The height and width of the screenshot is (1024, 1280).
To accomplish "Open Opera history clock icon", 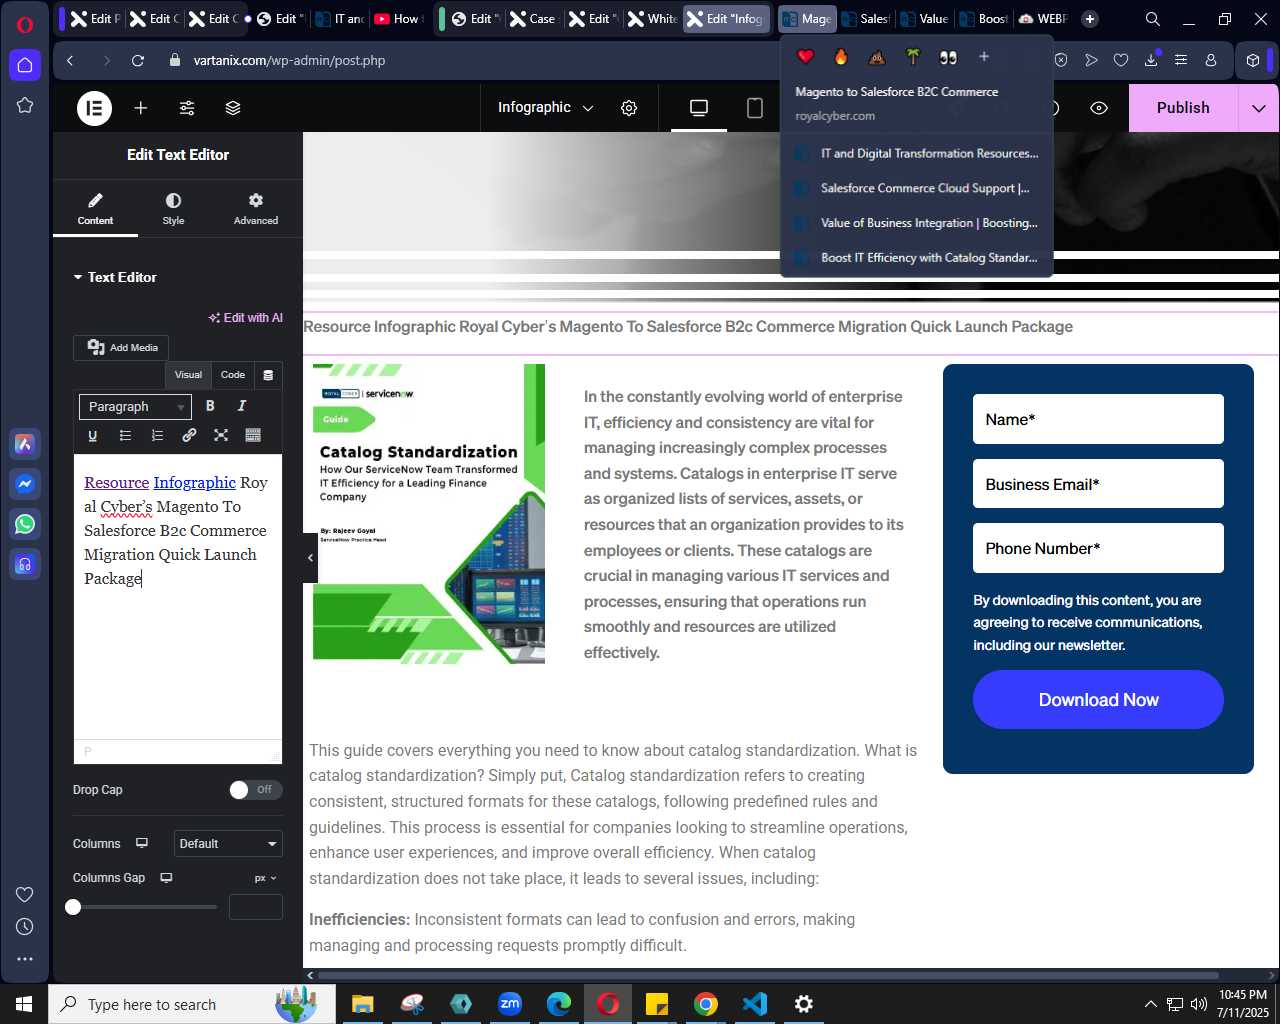I will coord(25,927).
